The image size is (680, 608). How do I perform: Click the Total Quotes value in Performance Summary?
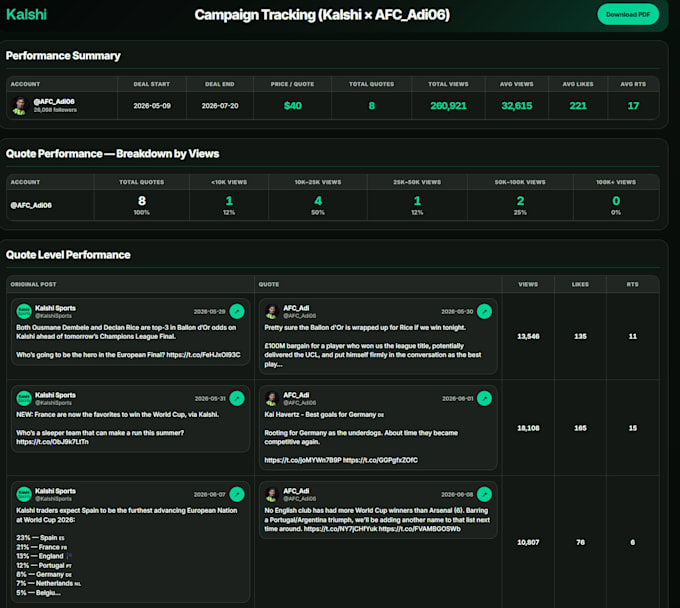[x=372, y=106]
